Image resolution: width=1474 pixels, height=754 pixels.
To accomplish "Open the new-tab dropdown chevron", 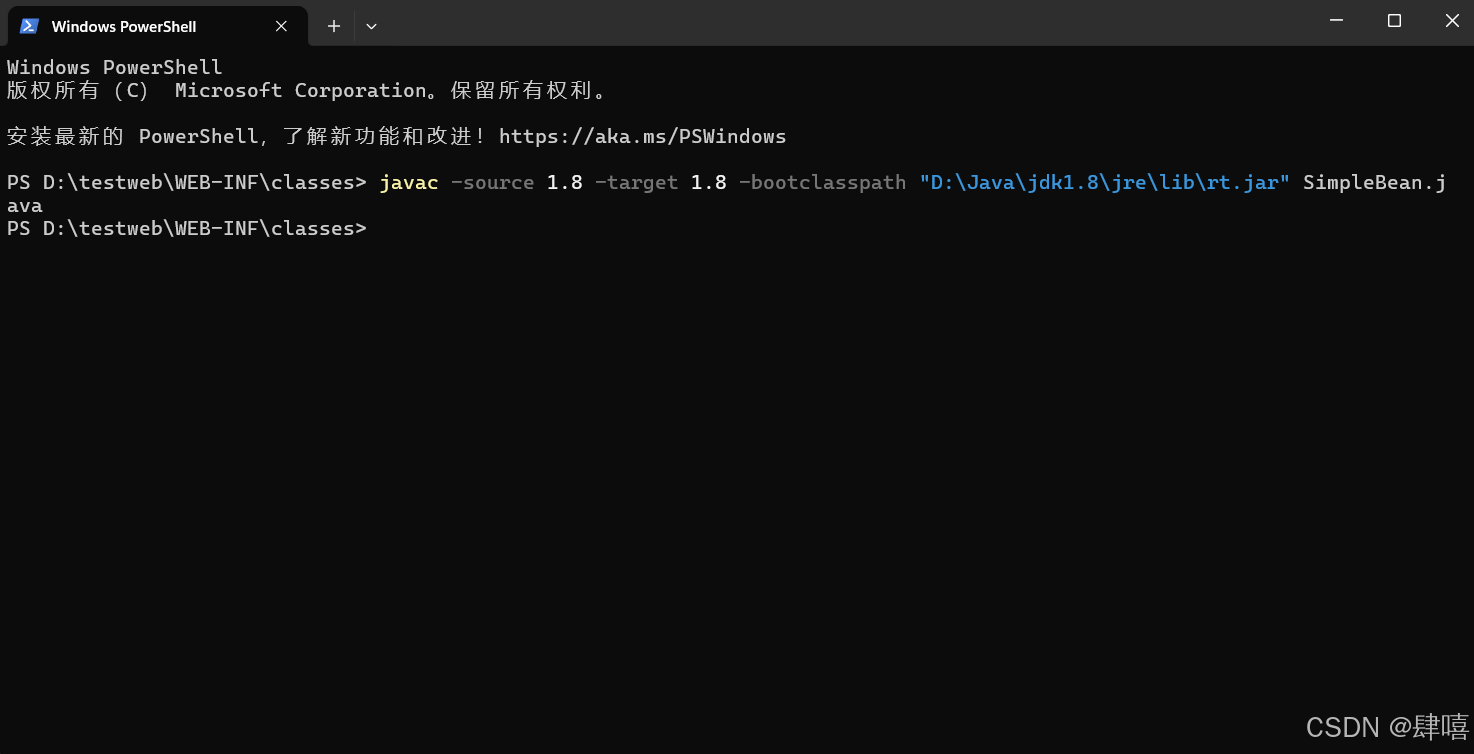I will 371,26.
